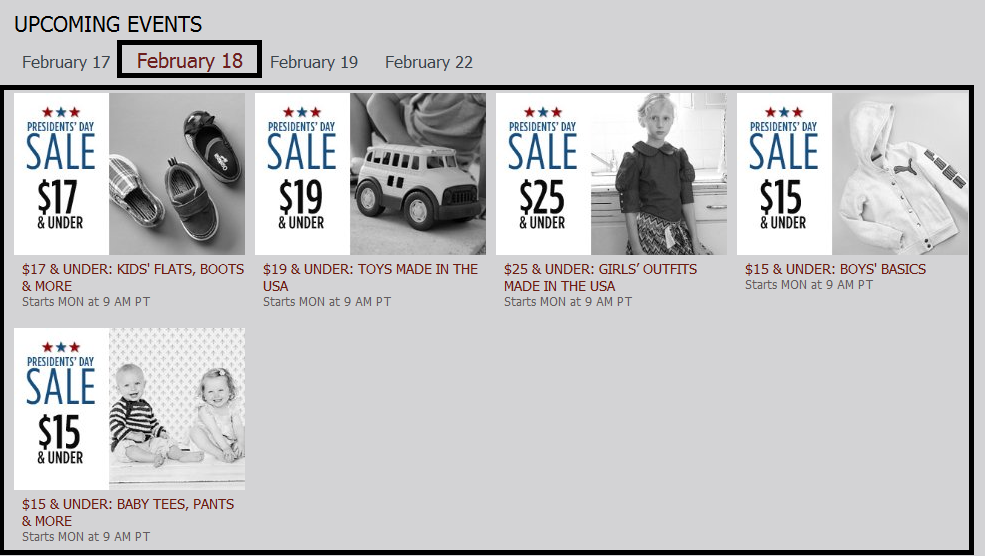Click the girl in outfit photo
This screenshot has height=556, width=985.
(659, 173)
